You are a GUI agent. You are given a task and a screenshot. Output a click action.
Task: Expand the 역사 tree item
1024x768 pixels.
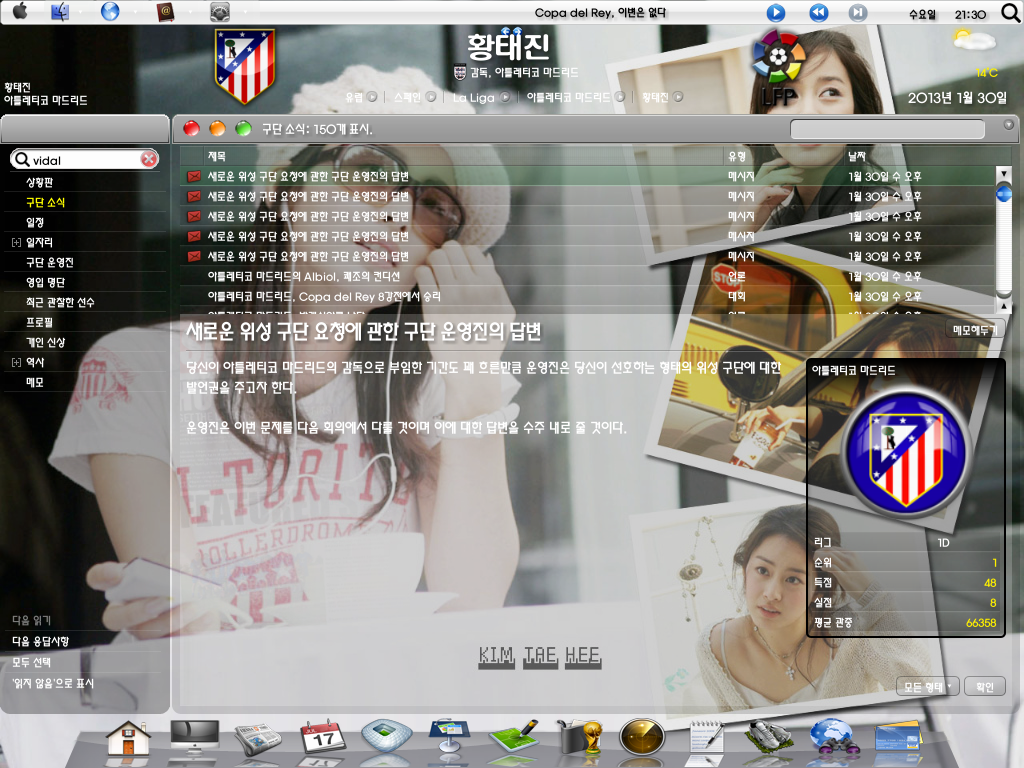coord(16,362)
